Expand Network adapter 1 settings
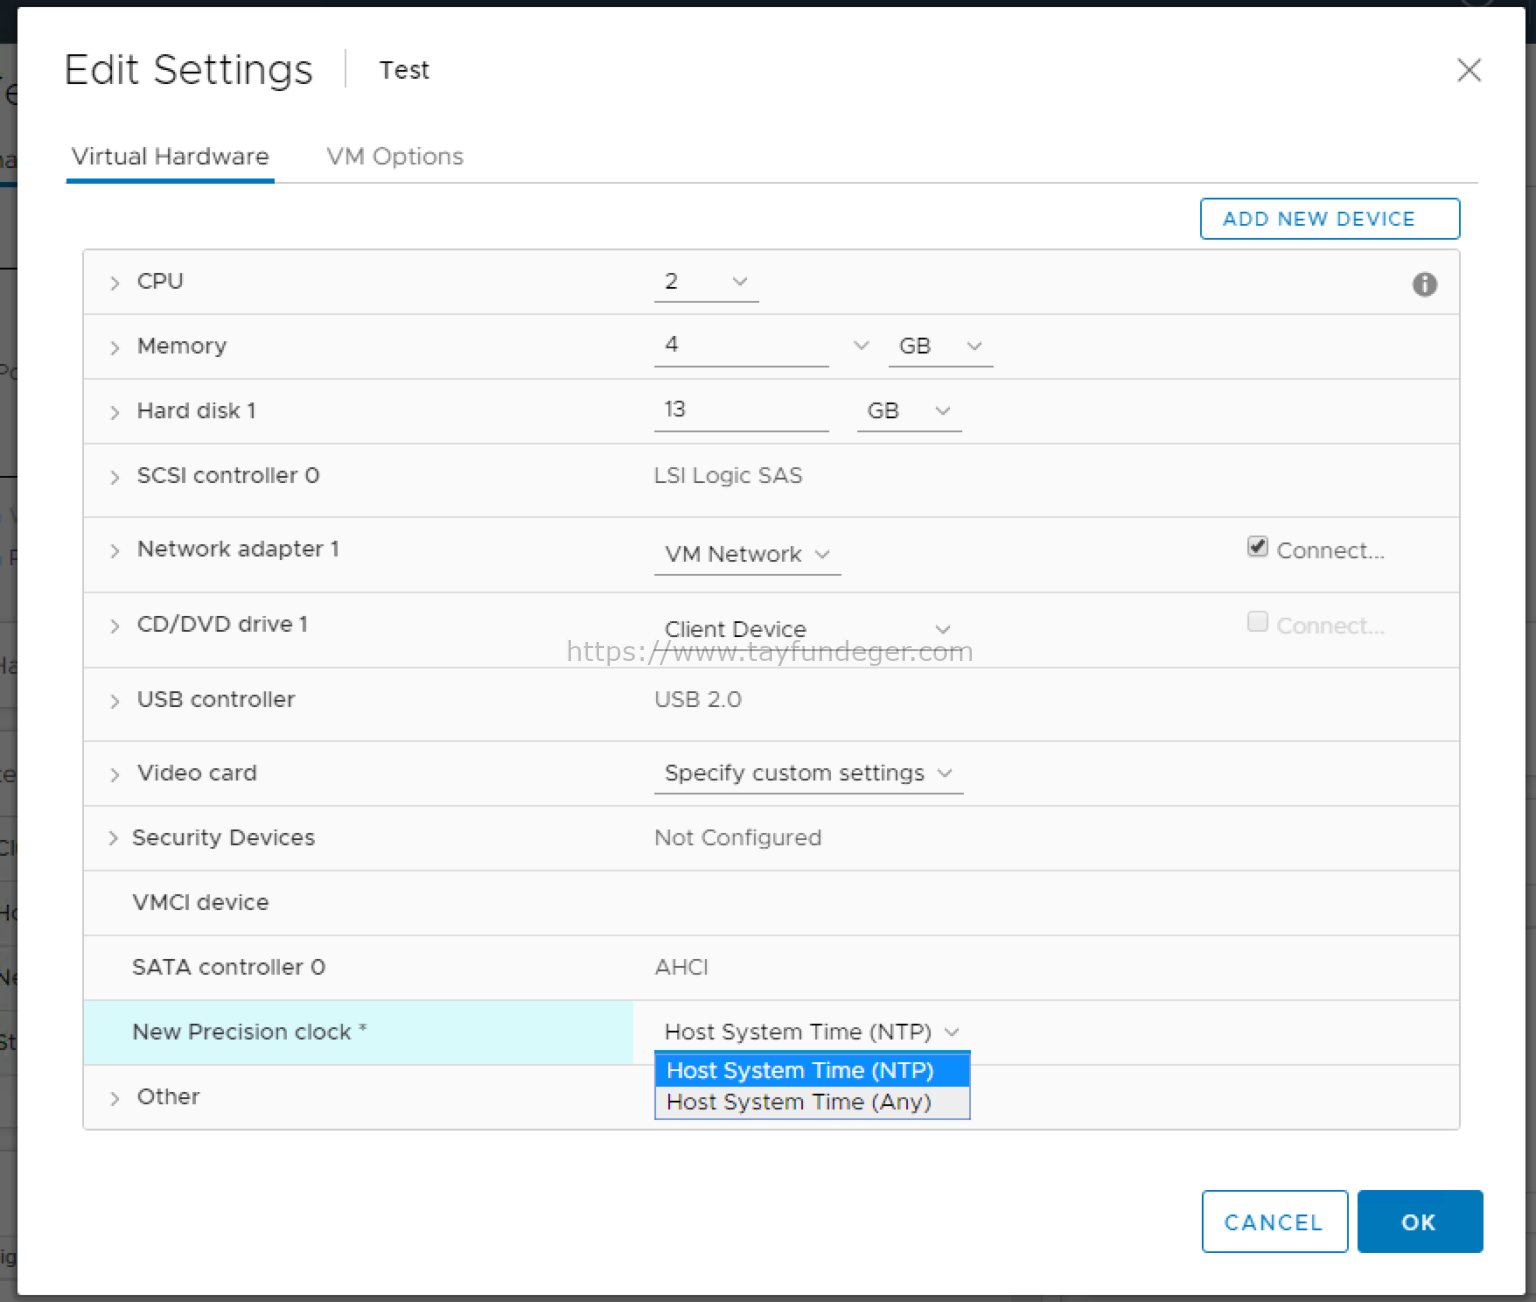This screenshot has height=1302, width=1536. pyautogui.click(x=114, y=550)
